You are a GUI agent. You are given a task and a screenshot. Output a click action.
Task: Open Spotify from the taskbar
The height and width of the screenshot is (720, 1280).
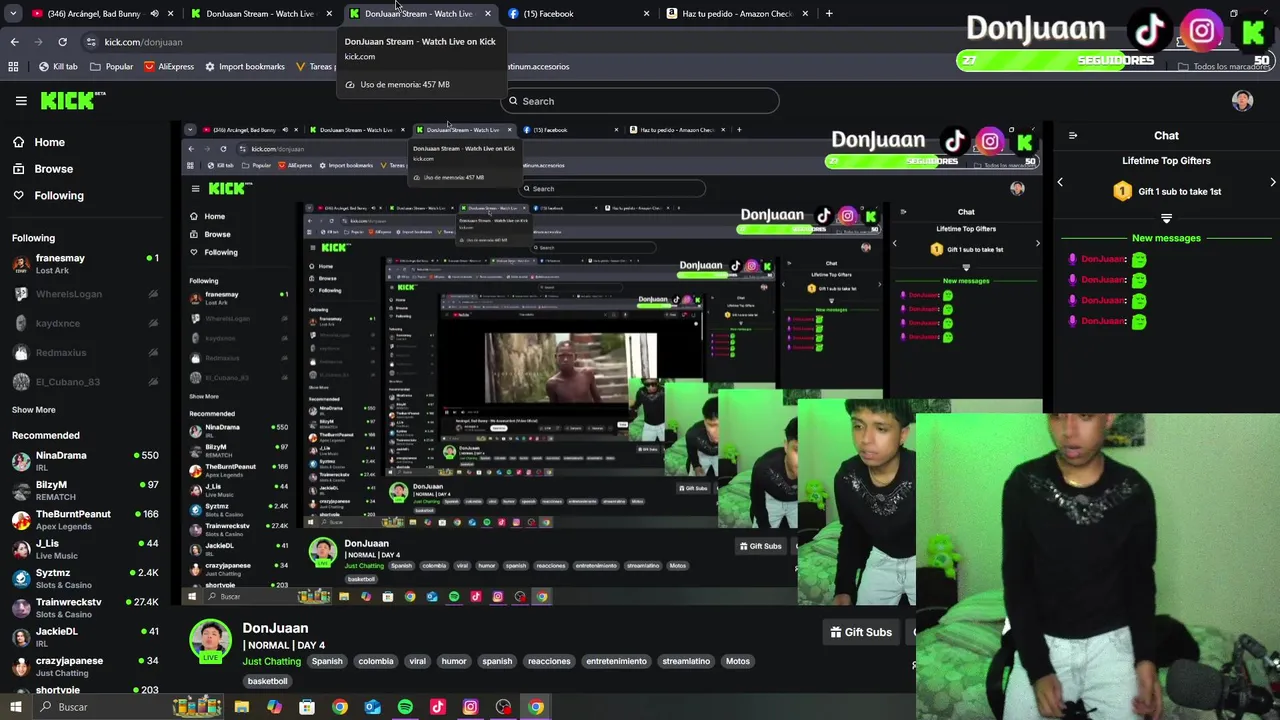click(405, 707)
